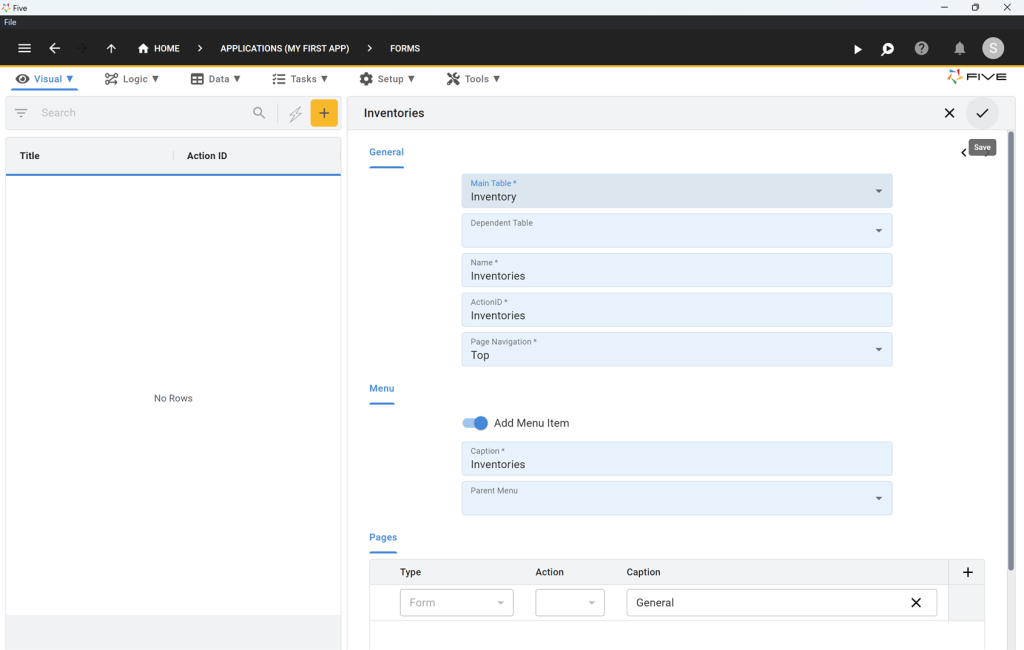The image size is (1024, 650).
Task: Open the help question mark icon
Action: [x=921, y=48]
